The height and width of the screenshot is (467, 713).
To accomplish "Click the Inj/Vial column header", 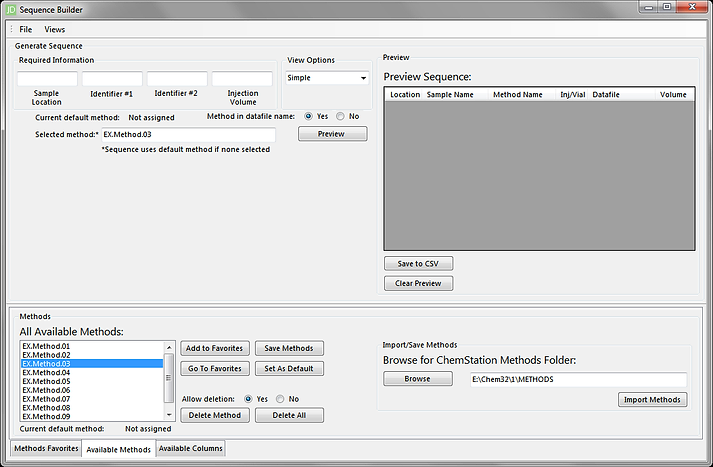I will click(572, 95).
